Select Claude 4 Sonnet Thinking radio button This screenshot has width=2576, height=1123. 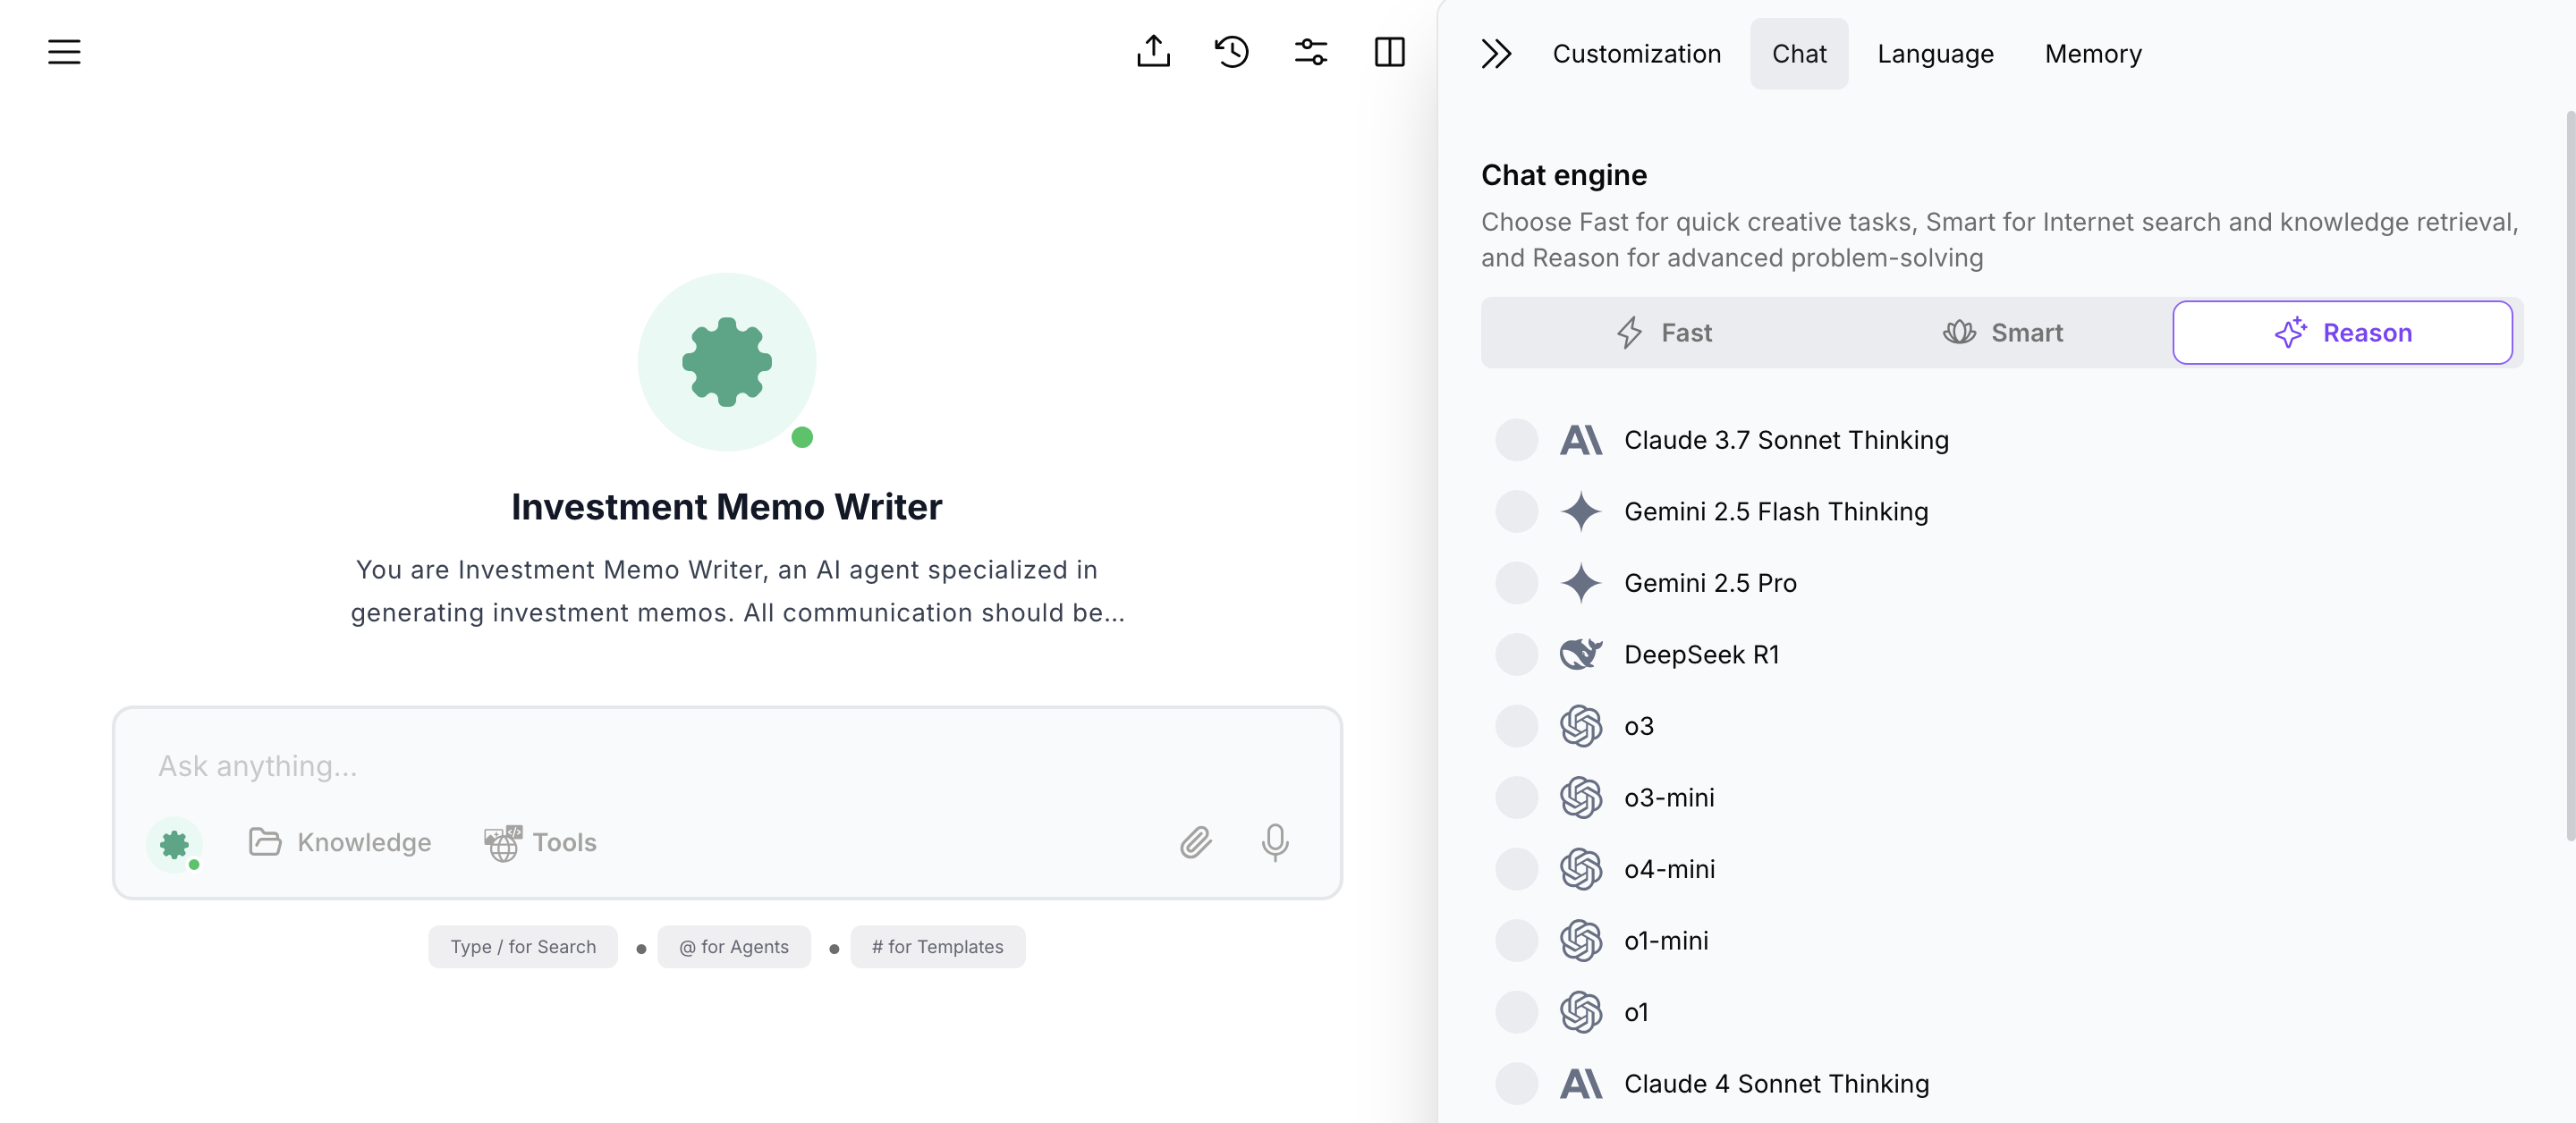coord(1516,1084)
